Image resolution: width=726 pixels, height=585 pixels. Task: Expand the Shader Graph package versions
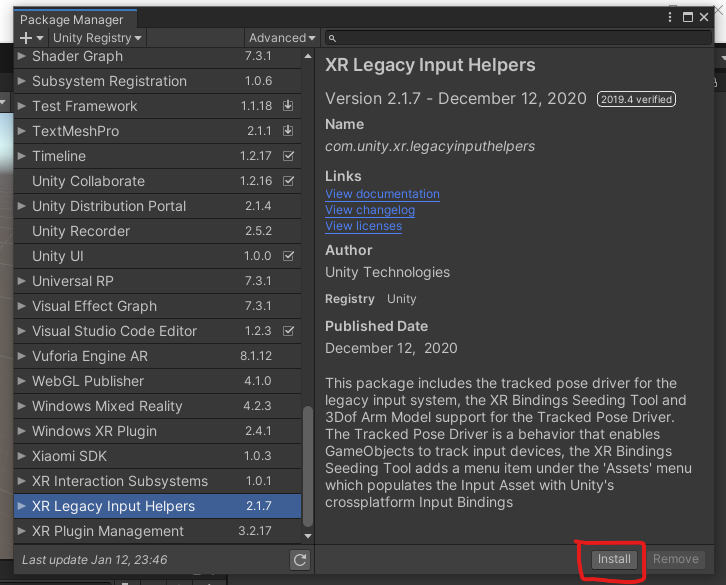point(21,56)
